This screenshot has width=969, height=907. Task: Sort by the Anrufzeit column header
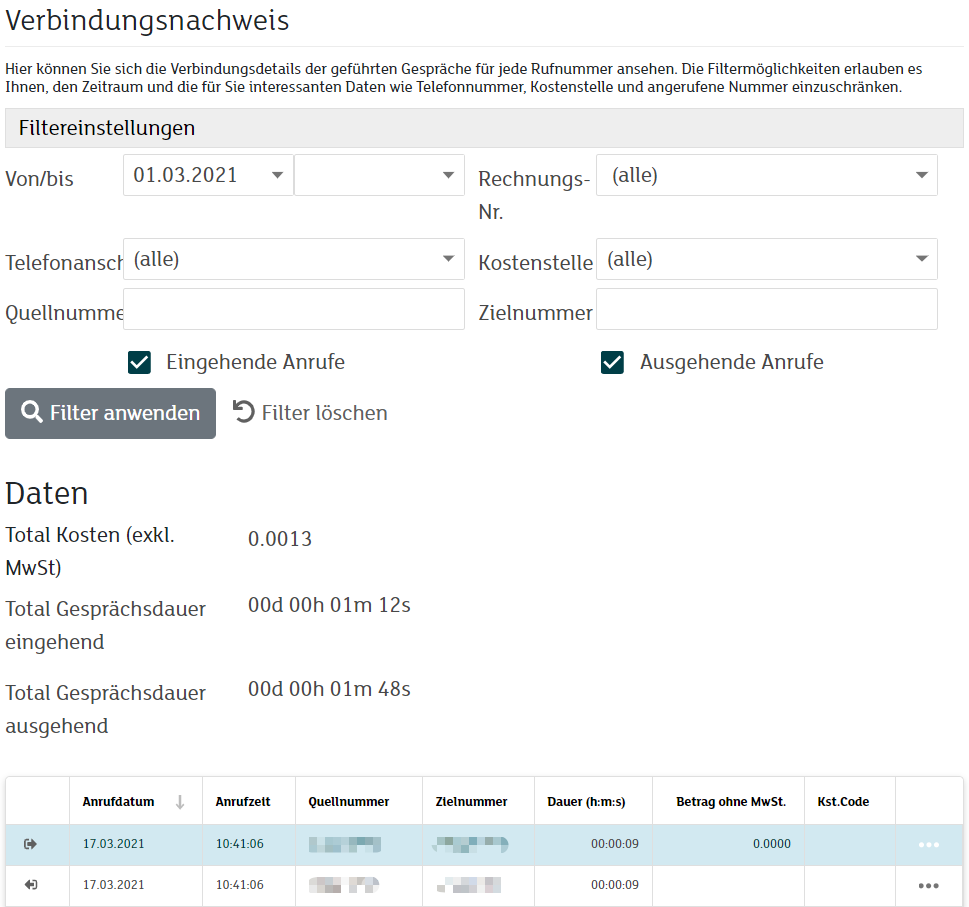coord(243,802)
